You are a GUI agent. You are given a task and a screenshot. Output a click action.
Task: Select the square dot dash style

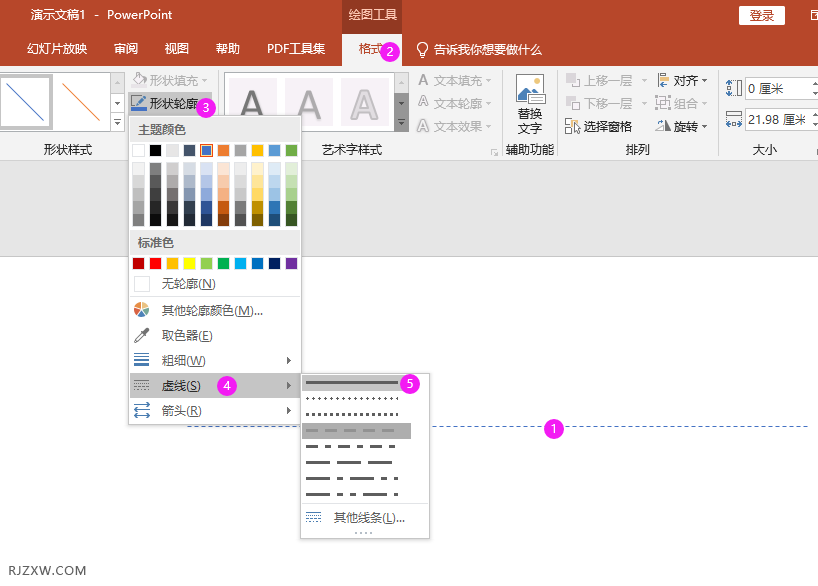click(356, 415)
